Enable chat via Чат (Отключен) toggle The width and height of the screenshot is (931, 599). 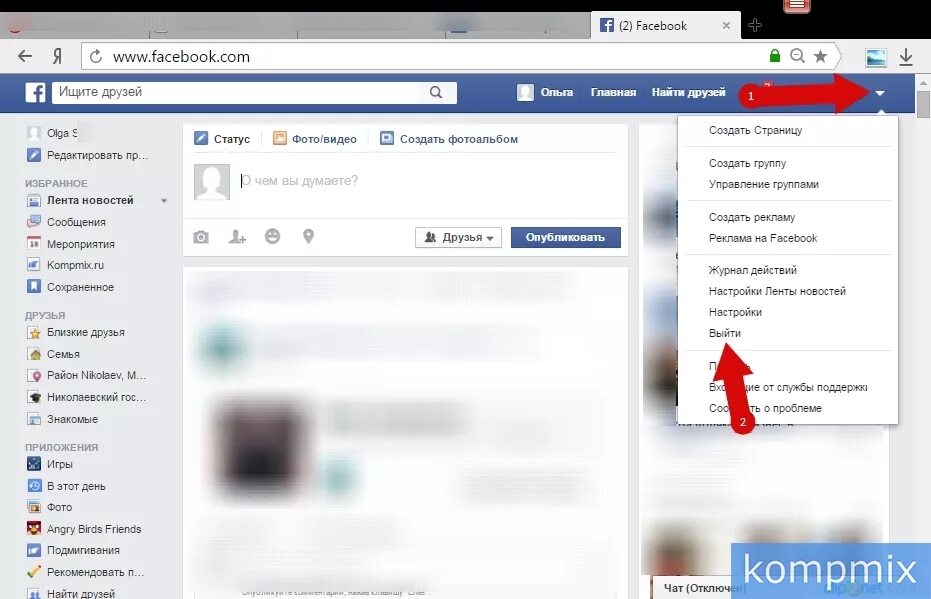point(705,588)
